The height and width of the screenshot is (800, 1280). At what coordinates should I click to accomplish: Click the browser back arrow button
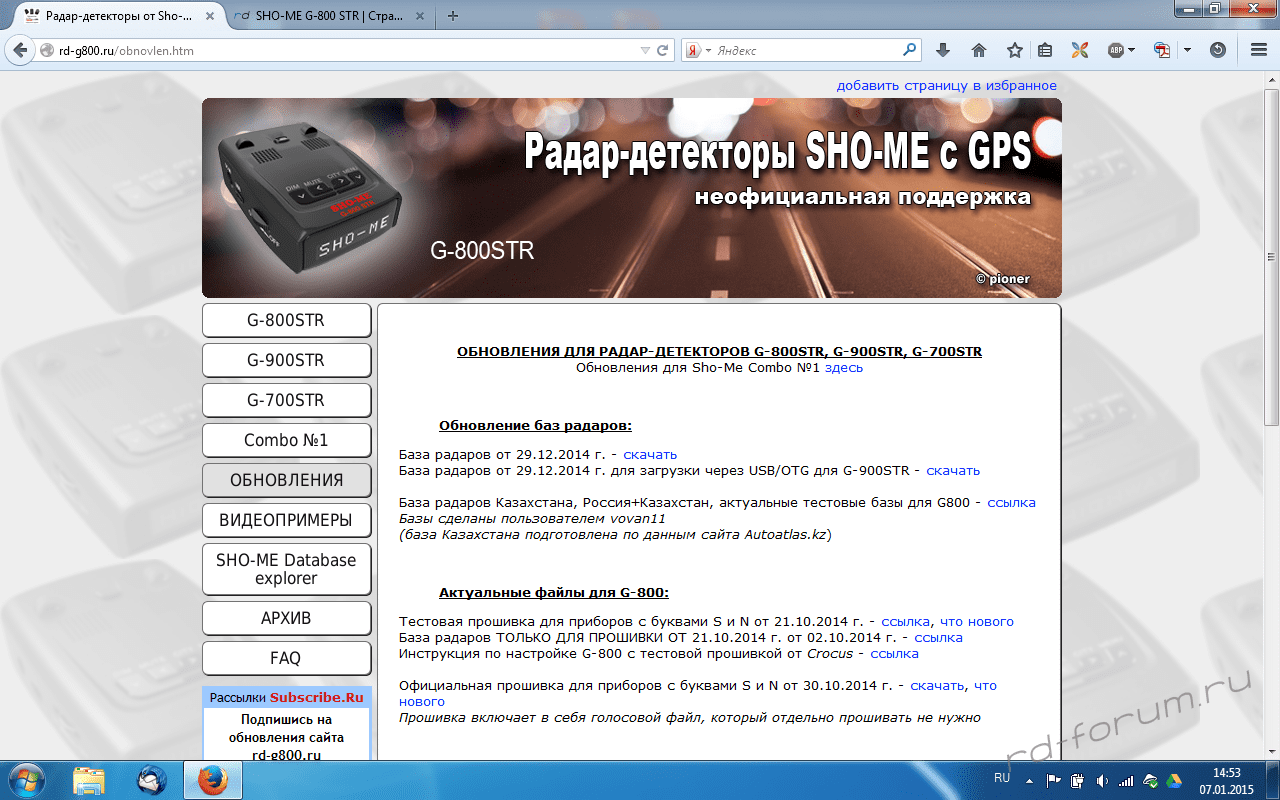tap(20, 50)
